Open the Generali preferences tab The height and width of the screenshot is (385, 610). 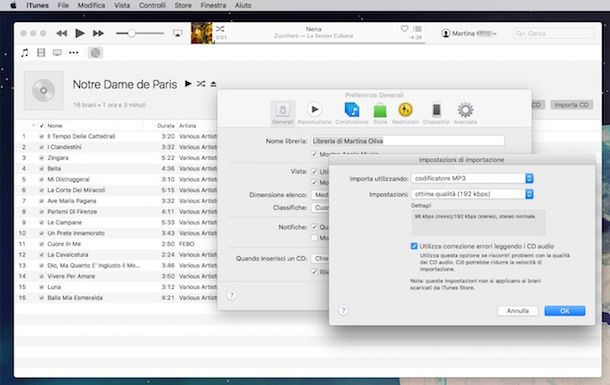coord(283,113)
